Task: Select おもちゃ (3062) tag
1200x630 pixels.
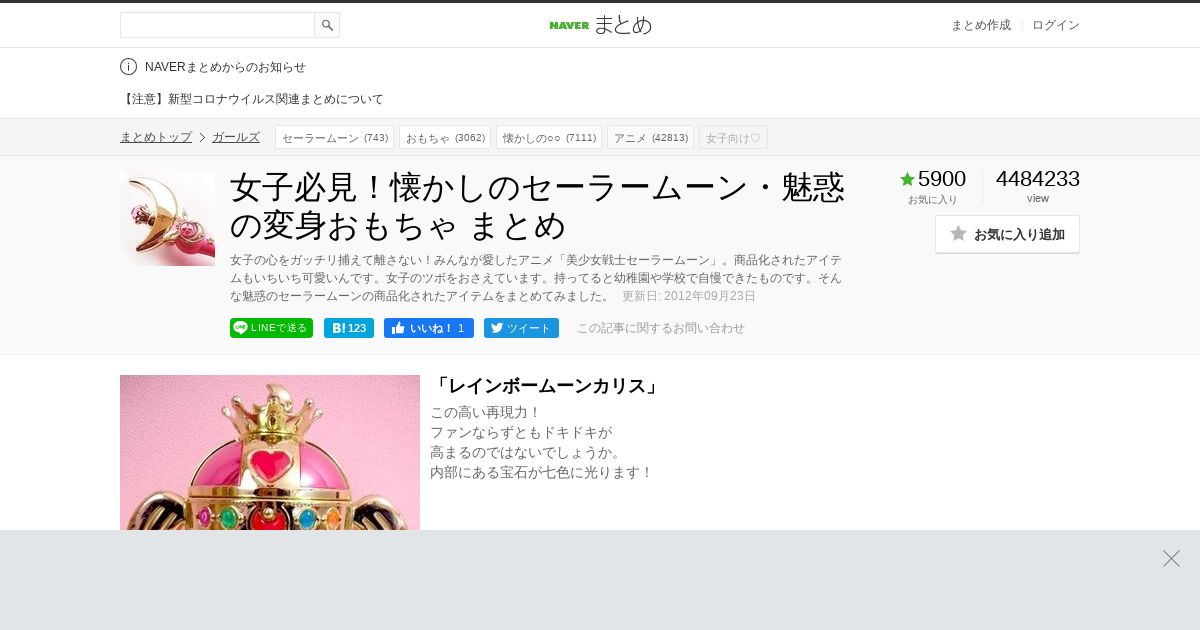Action: (x=445, y=137)
